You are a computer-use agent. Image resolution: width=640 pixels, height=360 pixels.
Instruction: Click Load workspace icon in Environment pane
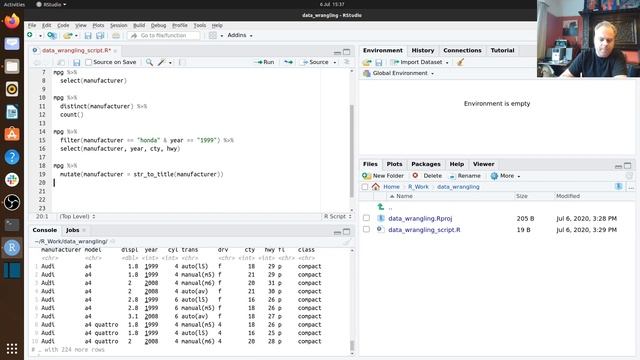[367, 62]
